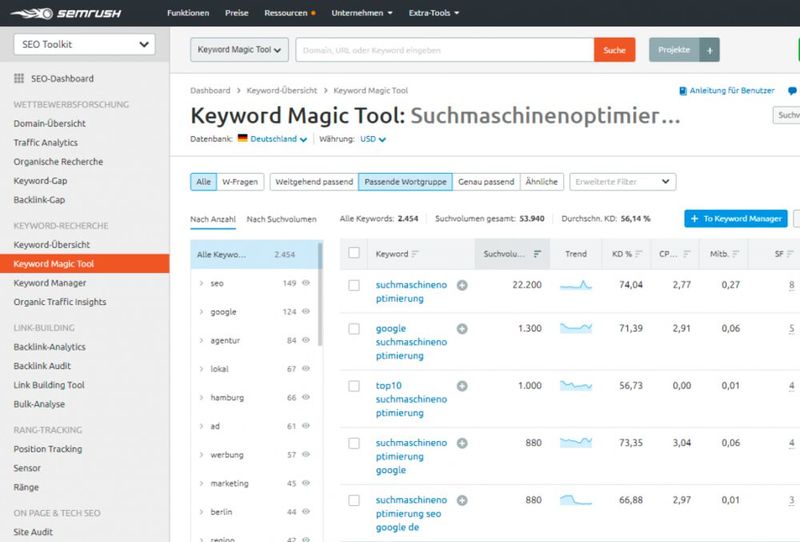Add suchmaschinenoptimierung google via plus icon

click(x=462, y=443)
